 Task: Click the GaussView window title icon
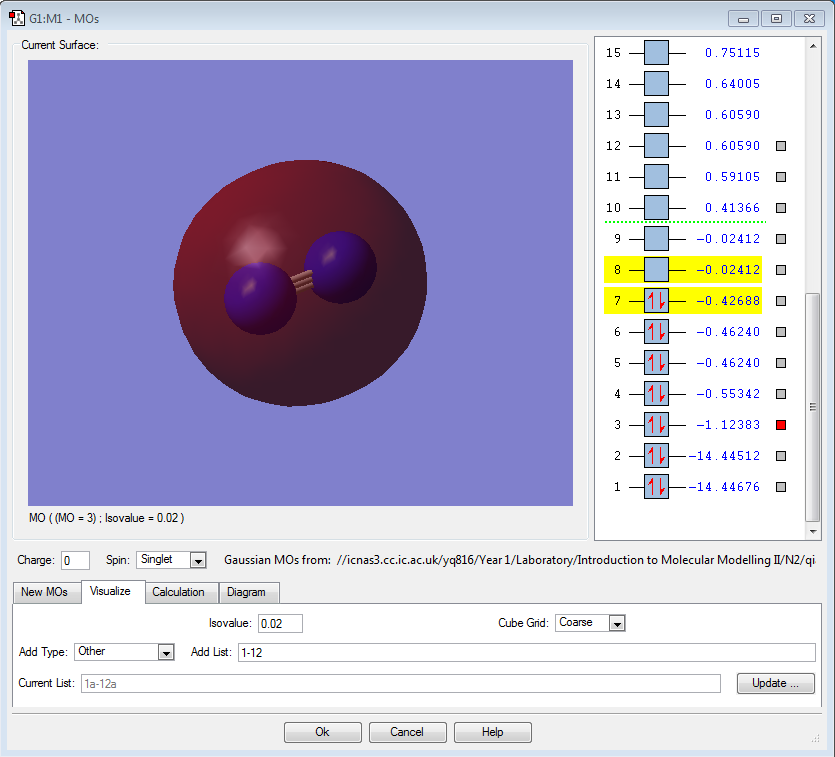point(17,18)
